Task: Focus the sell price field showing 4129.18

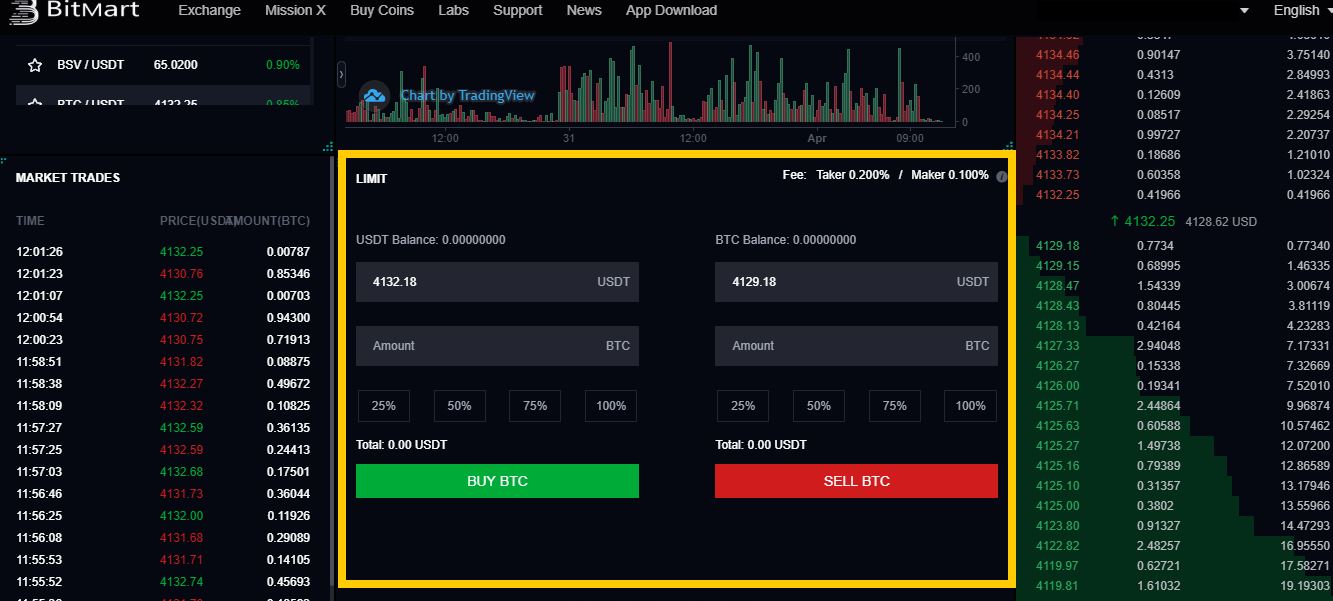Action: point(856,282)
